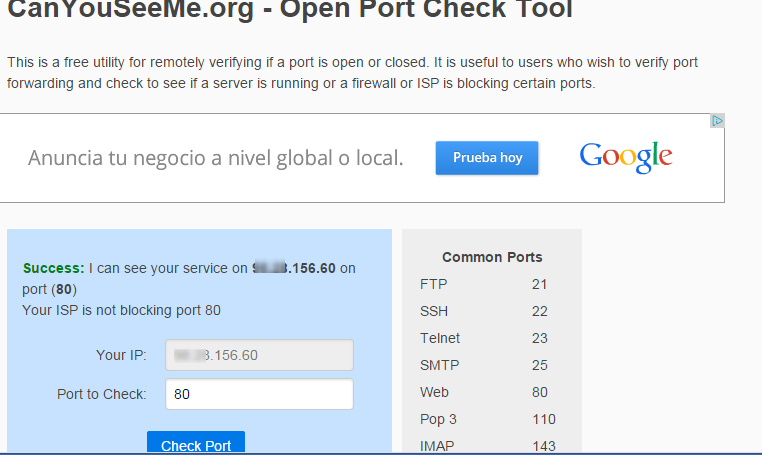Click the Check Port button

click(x=196, y=442)
